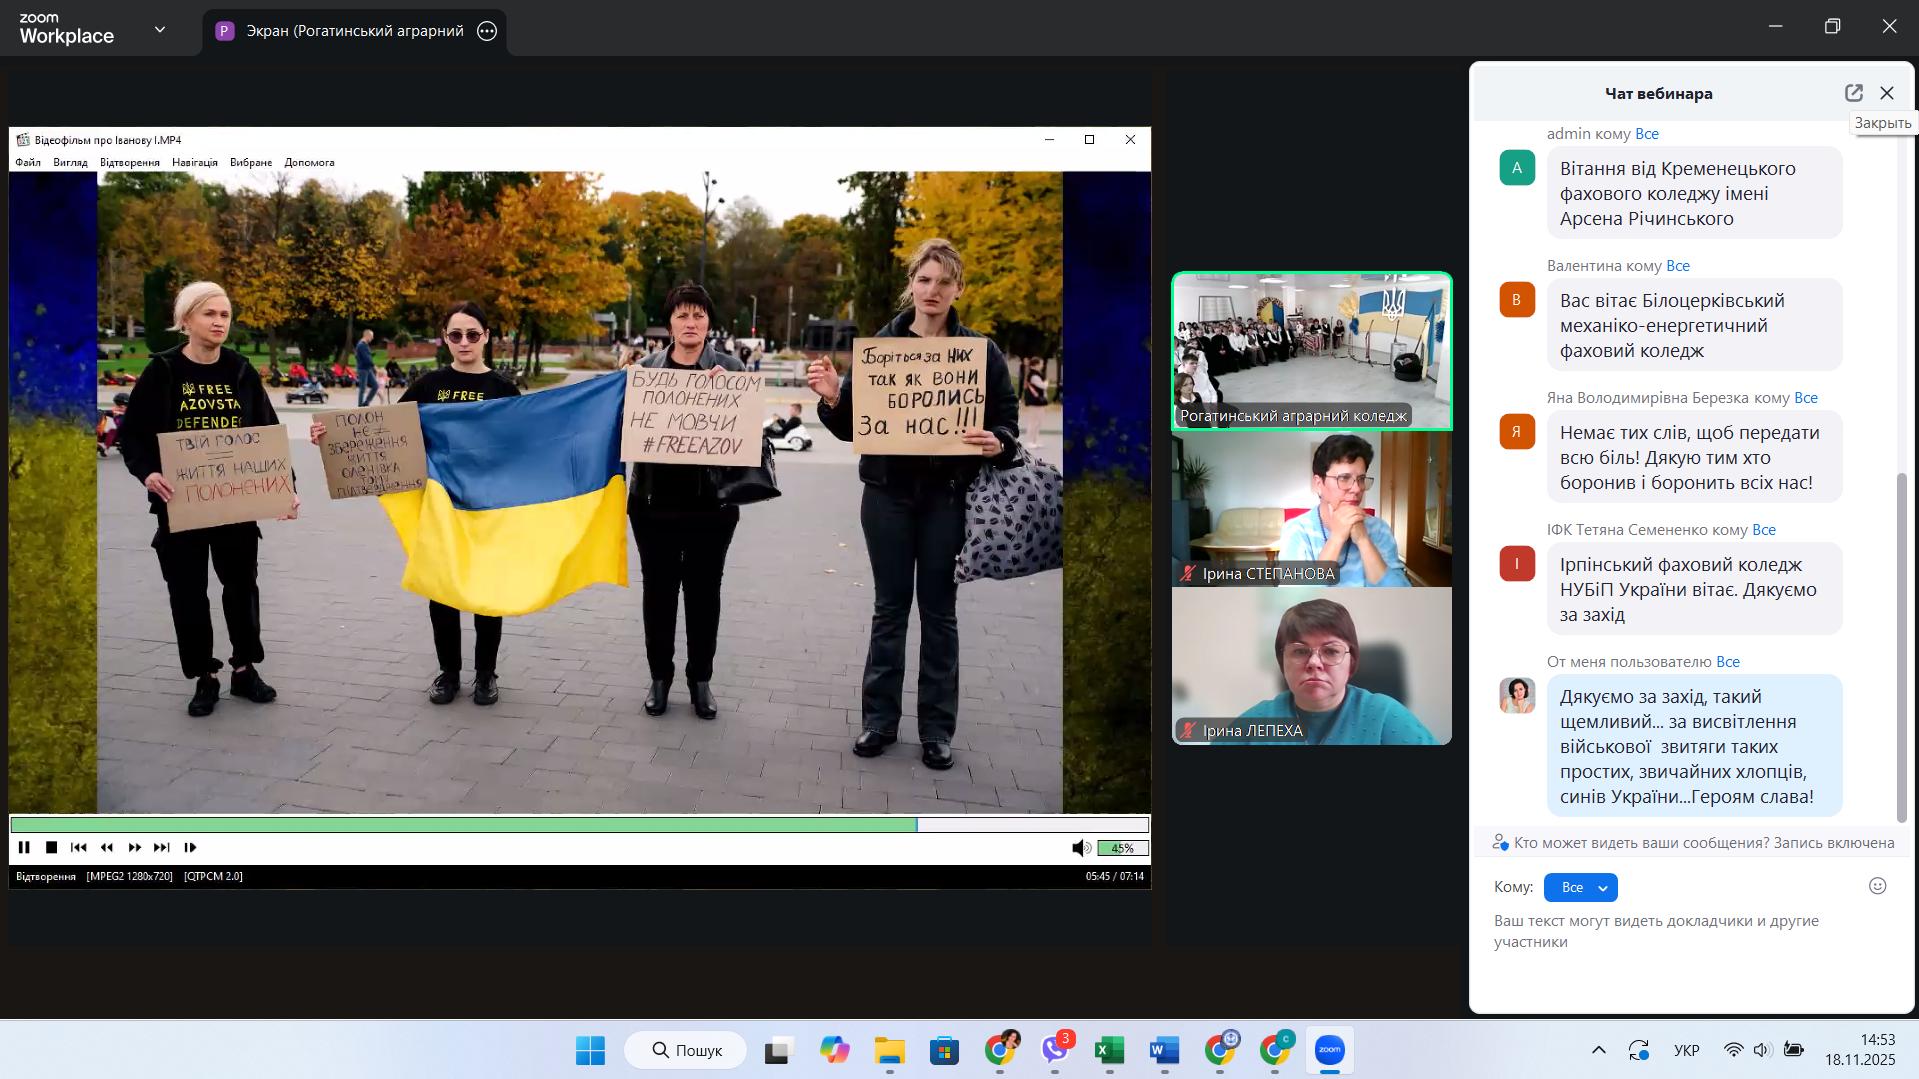Skip to previous track in player

coord(79,848)
